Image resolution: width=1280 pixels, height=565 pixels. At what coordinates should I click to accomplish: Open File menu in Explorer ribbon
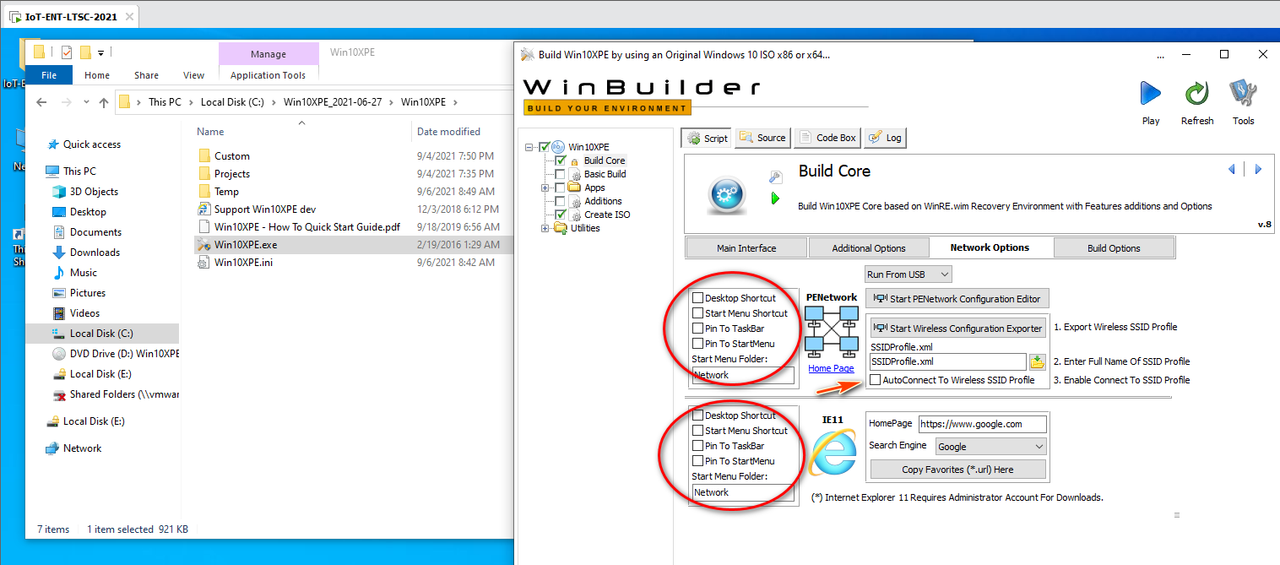[49, 75]
